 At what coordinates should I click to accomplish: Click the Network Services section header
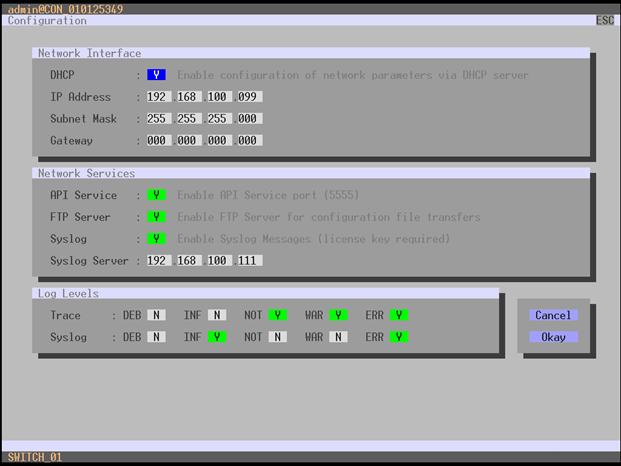tap(311, 173)
